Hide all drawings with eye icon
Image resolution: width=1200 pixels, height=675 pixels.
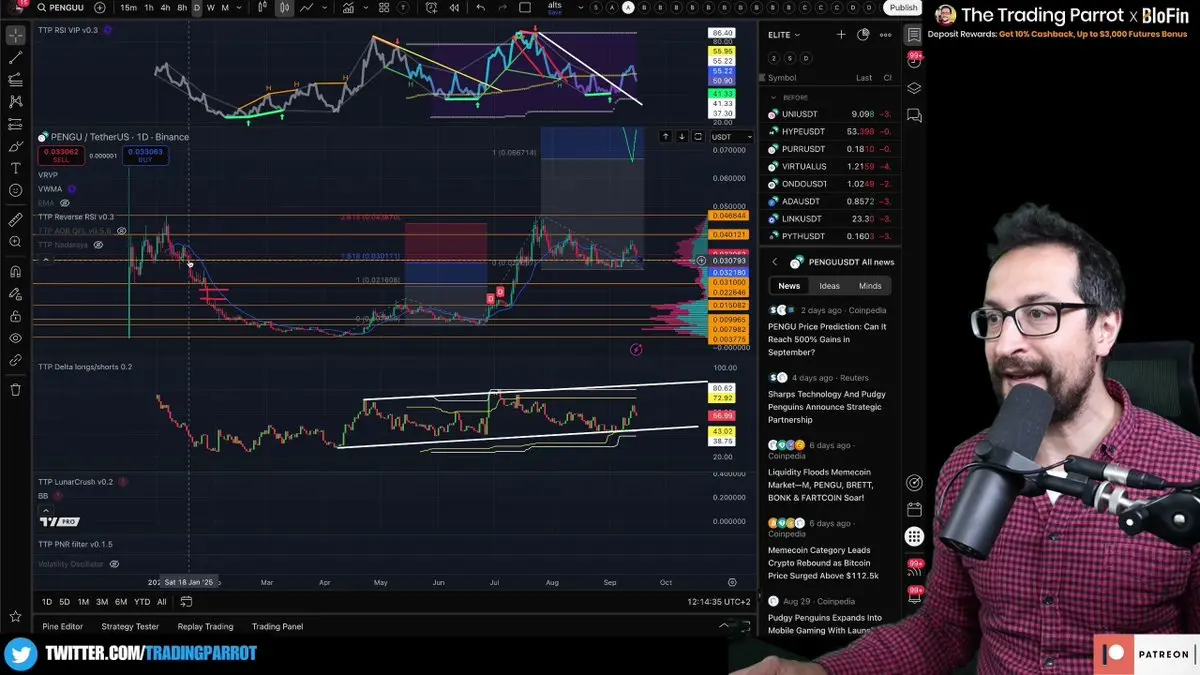pyautogui.click(x=15, y=338)
